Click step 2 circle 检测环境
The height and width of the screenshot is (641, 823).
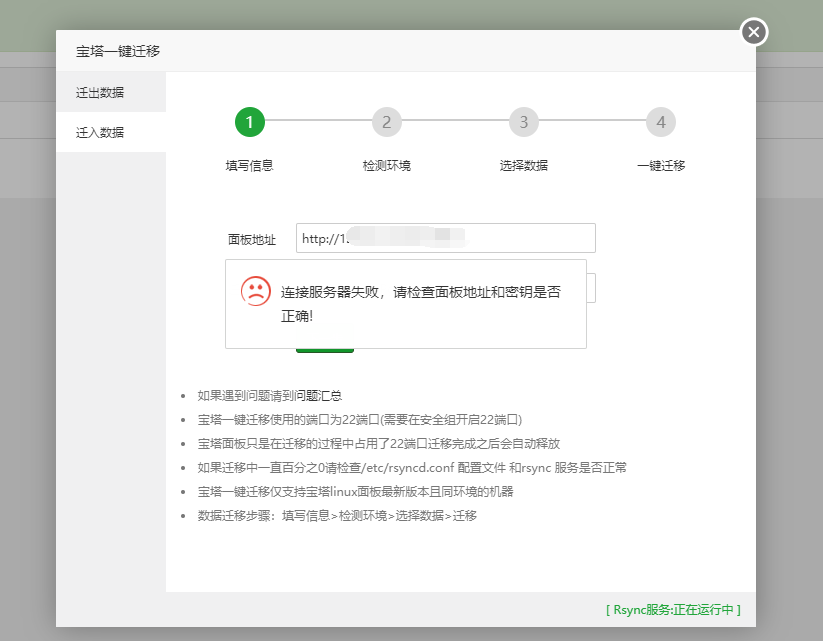click(387, 122)
